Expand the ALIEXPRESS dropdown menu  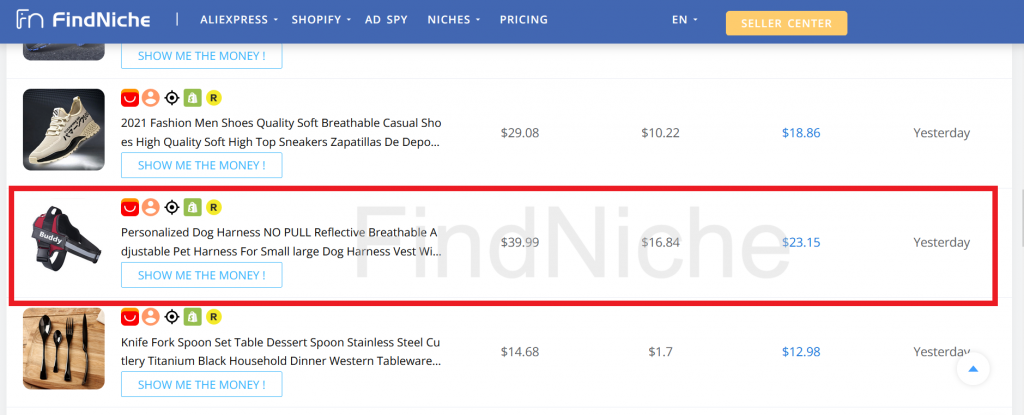coord(238,20)
